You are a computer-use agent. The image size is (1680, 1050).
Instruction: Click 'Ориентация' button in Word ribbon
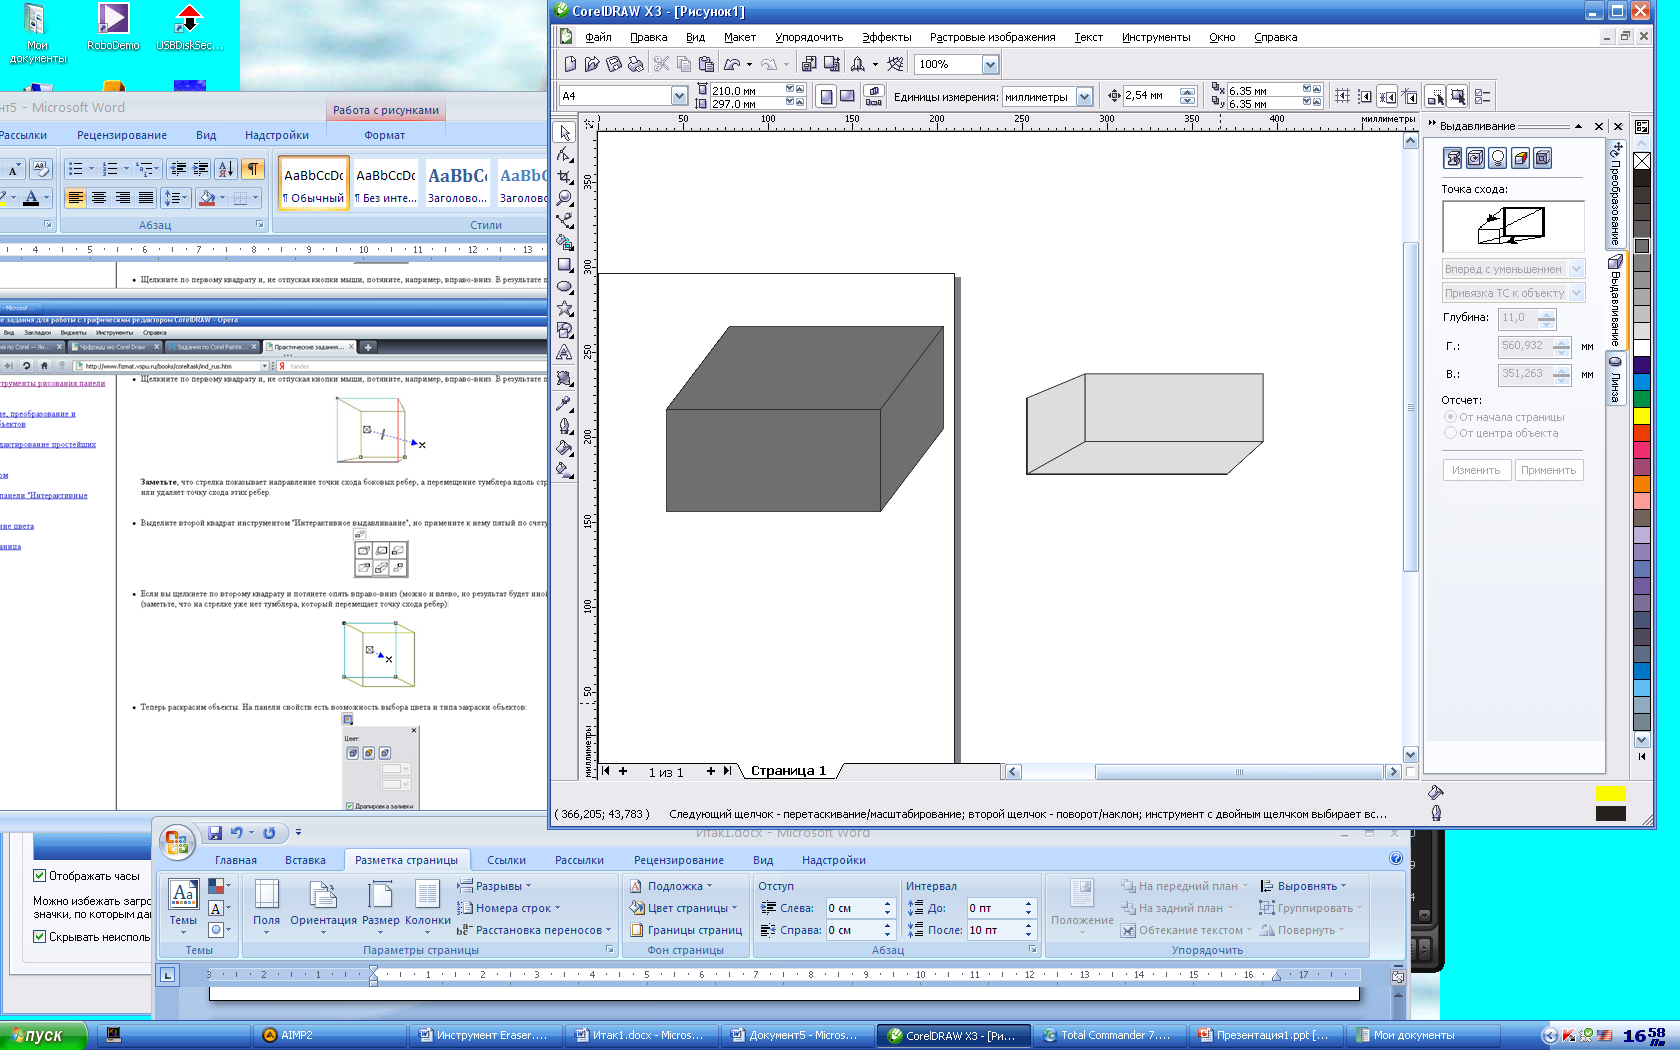(x=323, y=908)
